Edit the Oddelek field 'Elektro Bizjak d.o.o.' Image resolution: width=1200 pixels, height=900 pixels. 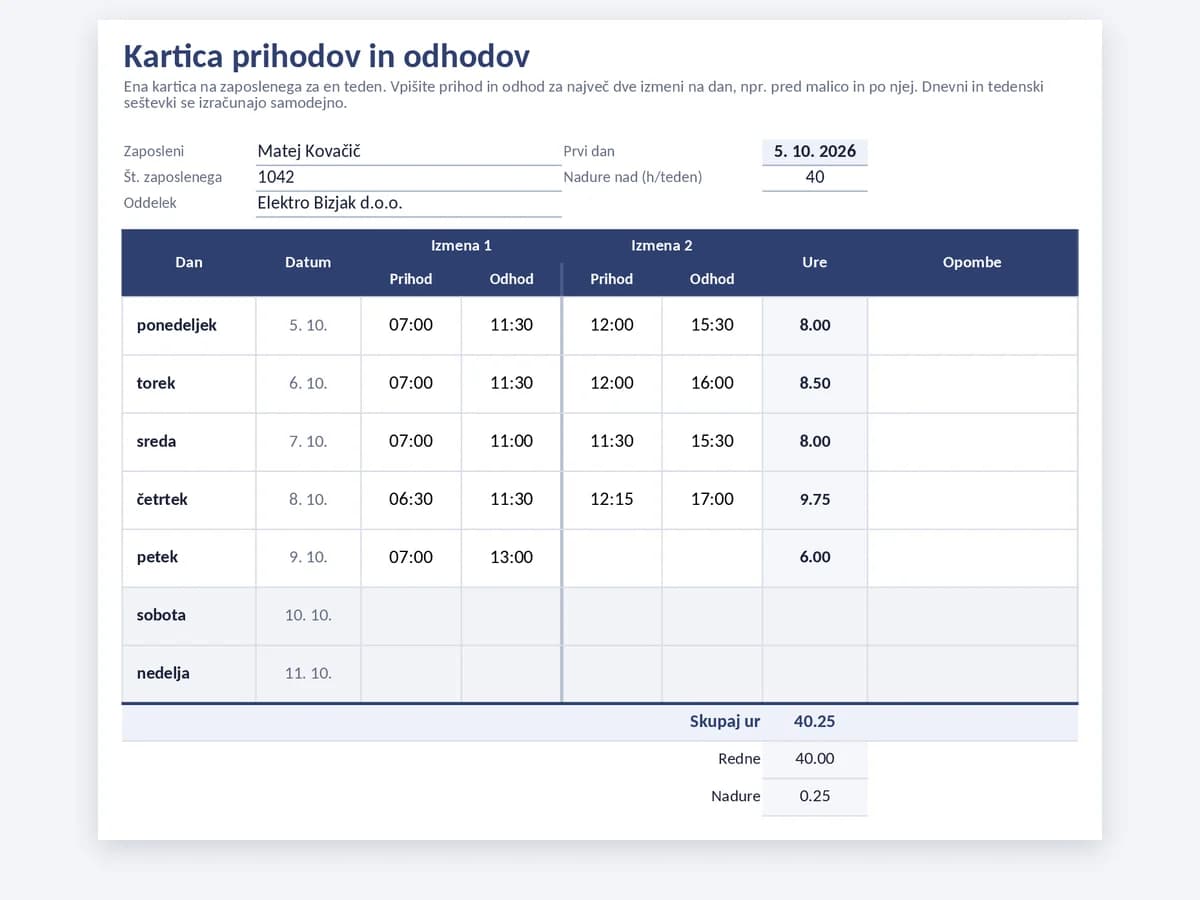pyautogui.click(x=409, y=204)
